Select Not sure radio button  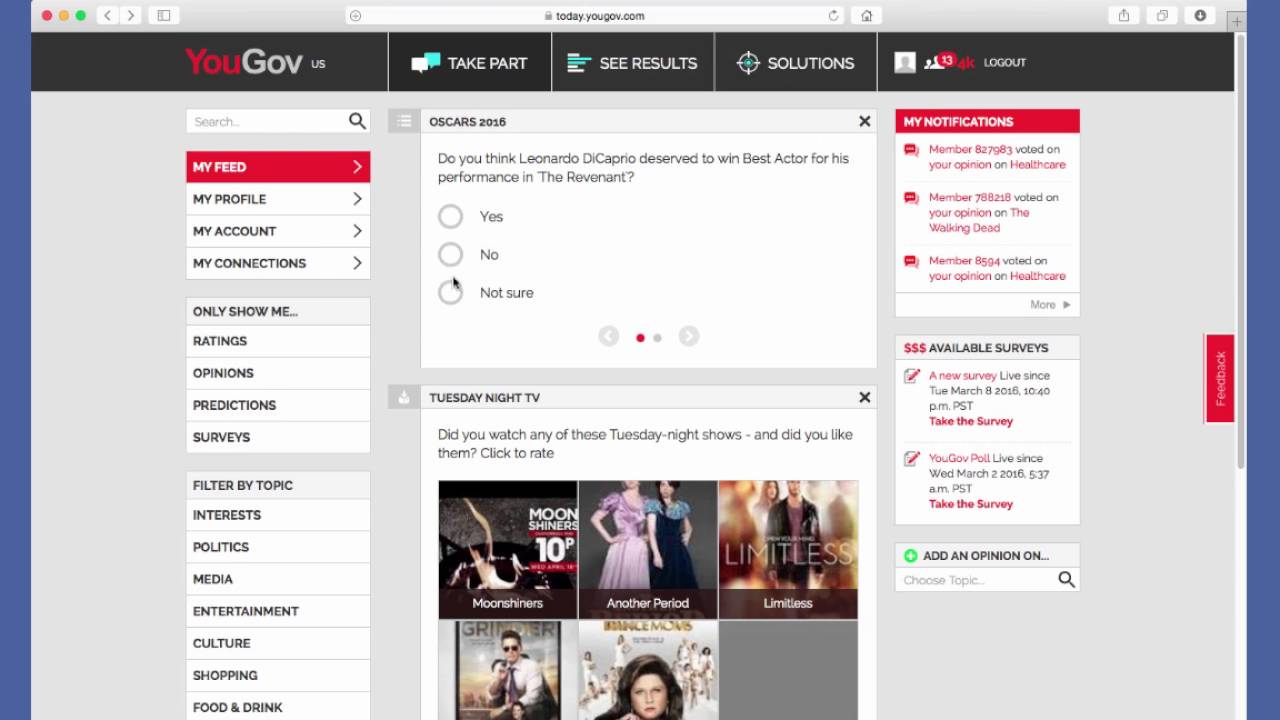click(450, 292)
